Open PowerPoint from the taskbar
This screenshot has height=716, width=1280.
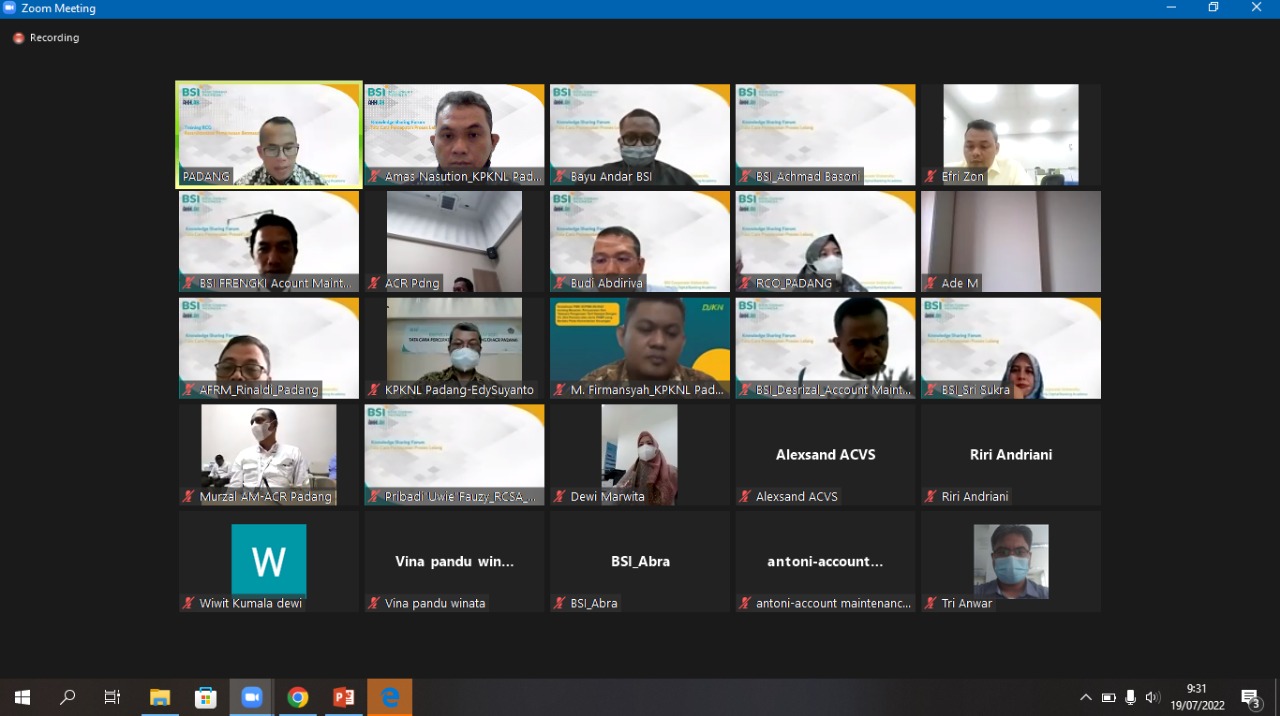point(344,697)
